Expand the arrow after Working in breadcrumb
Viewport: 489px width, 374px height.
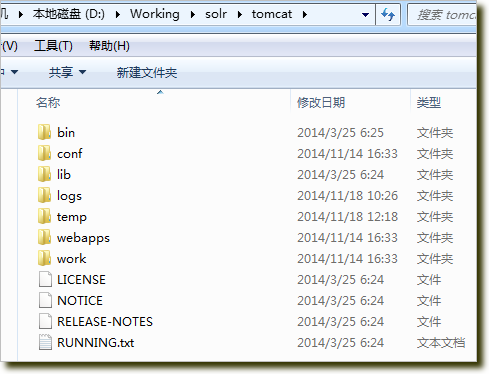(192, 15)
